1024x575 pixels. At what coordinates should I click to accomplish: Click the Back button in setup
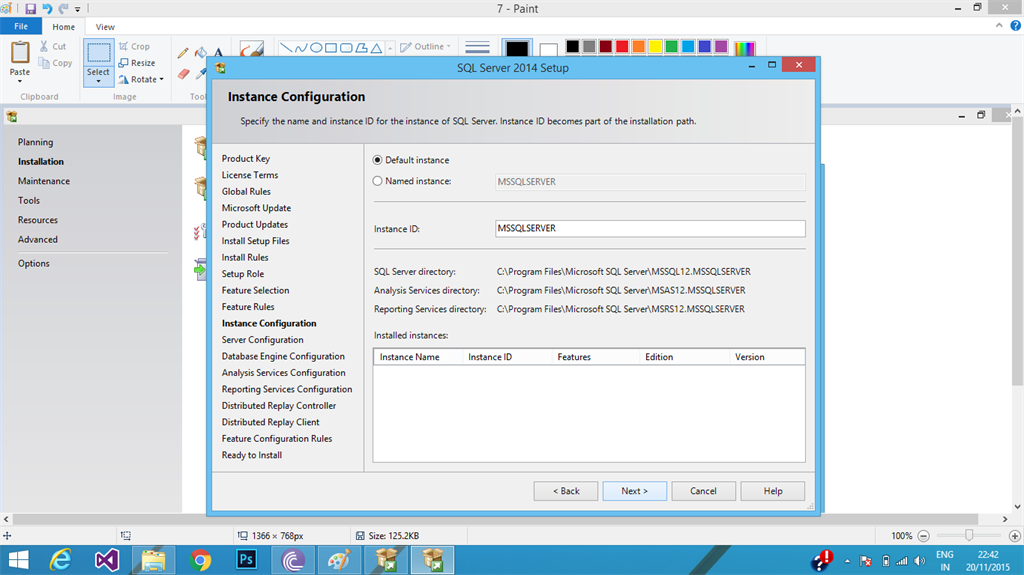tap(566, 491)
